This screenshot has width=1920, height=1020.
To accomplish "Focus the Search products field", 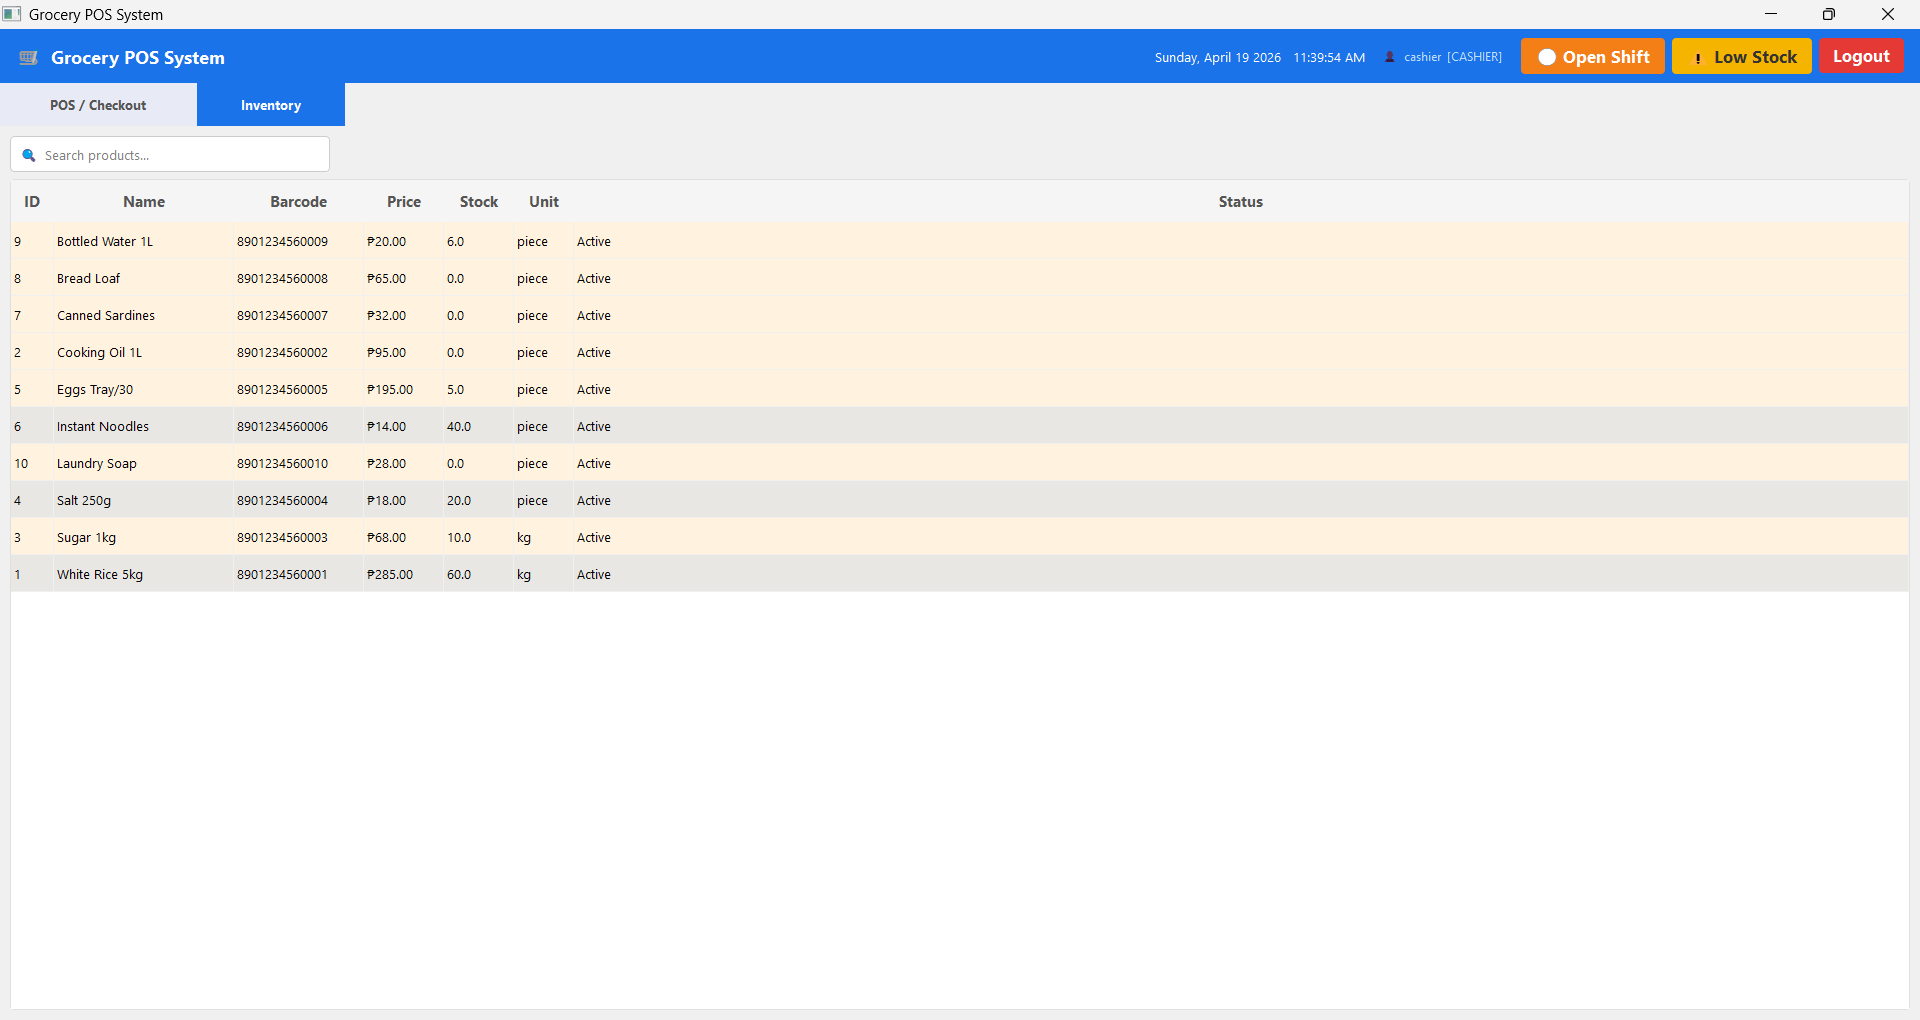I will click(170, 155).
